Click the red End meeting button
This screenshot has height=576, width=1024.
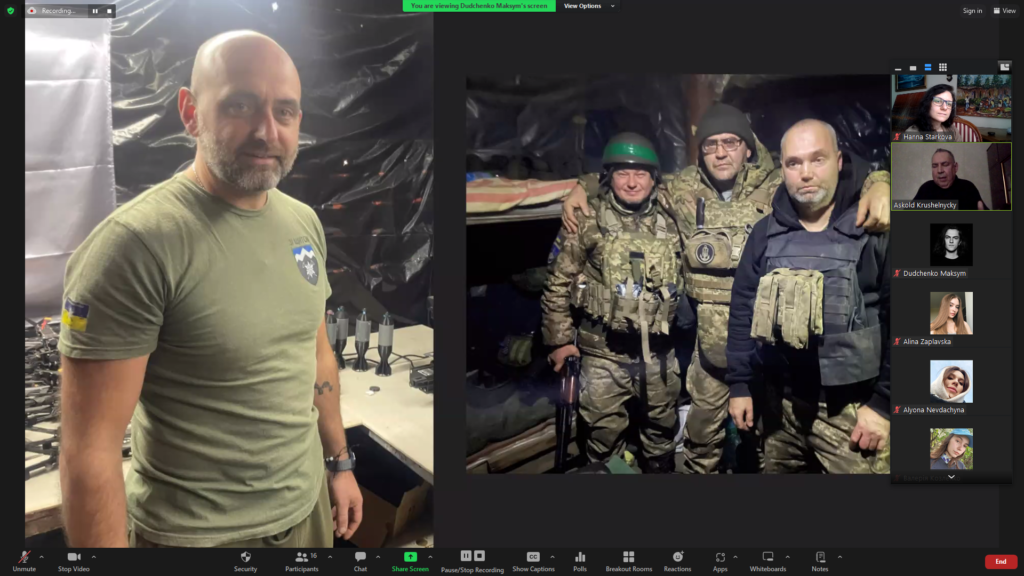pos(1000,562)
